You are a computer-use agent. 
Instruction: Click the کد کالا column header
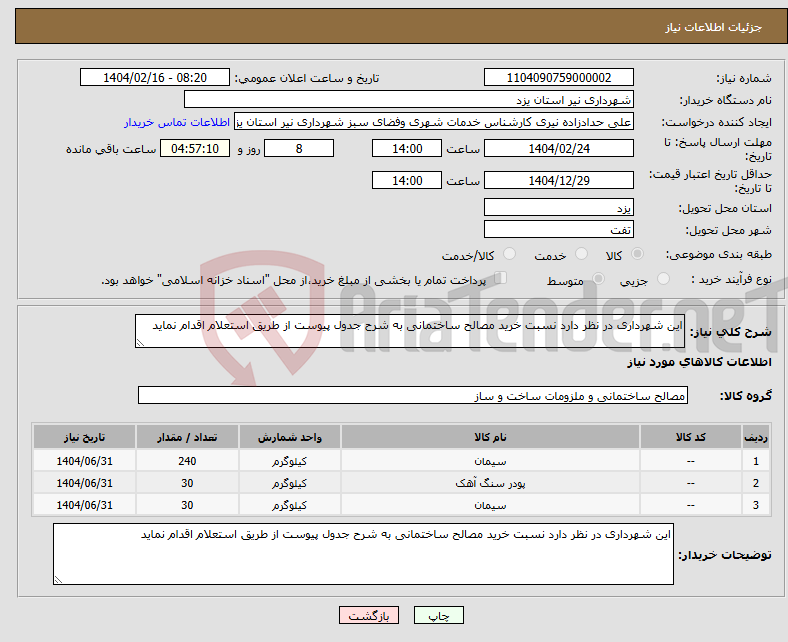(691, 437)
